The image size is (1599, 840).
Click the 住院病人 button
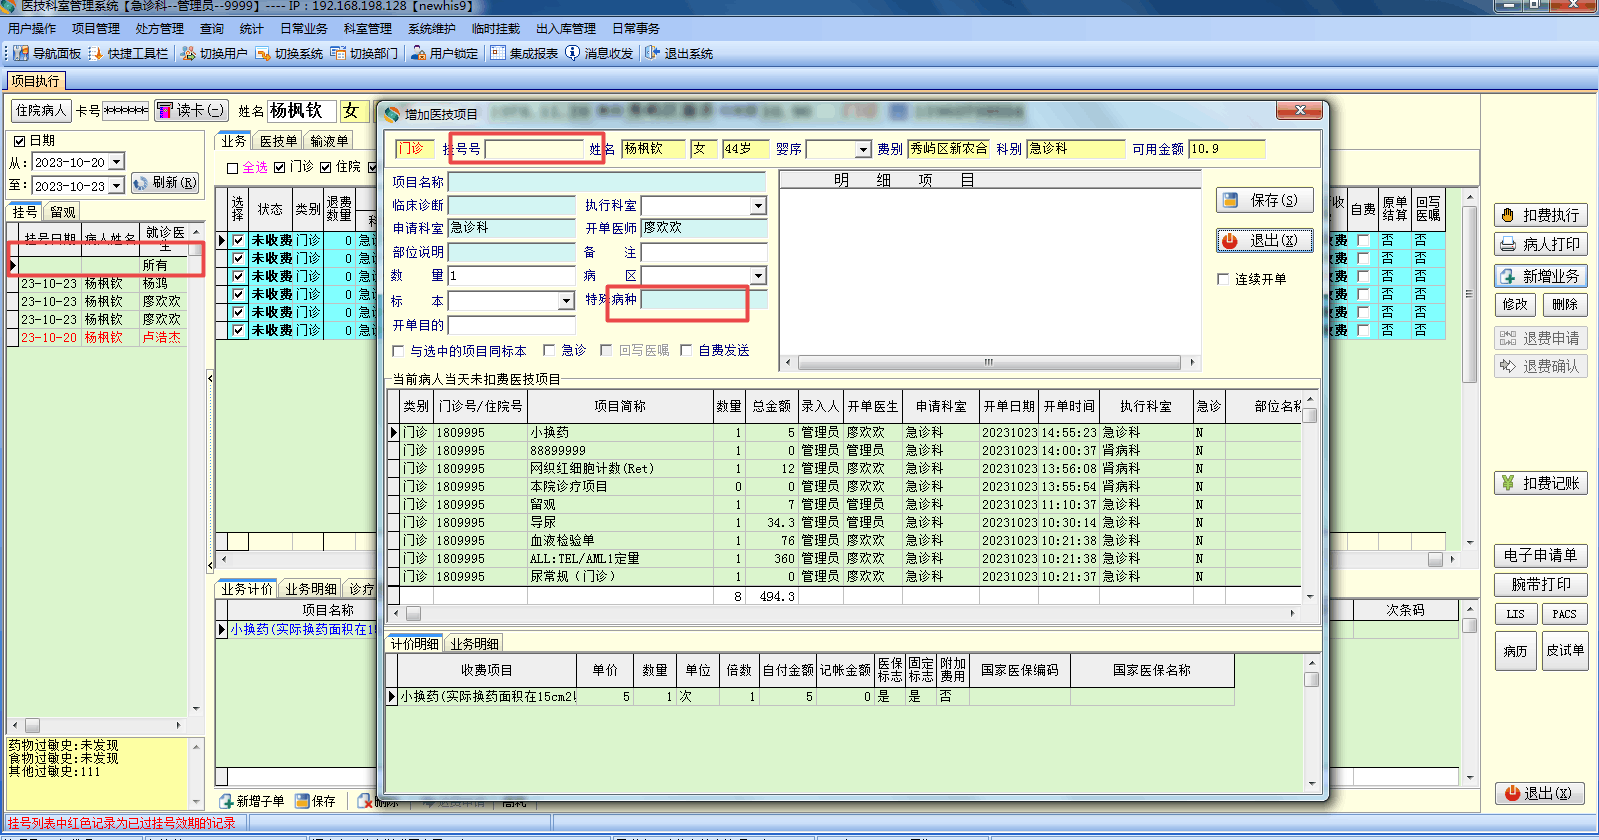(x=41, y=110)
